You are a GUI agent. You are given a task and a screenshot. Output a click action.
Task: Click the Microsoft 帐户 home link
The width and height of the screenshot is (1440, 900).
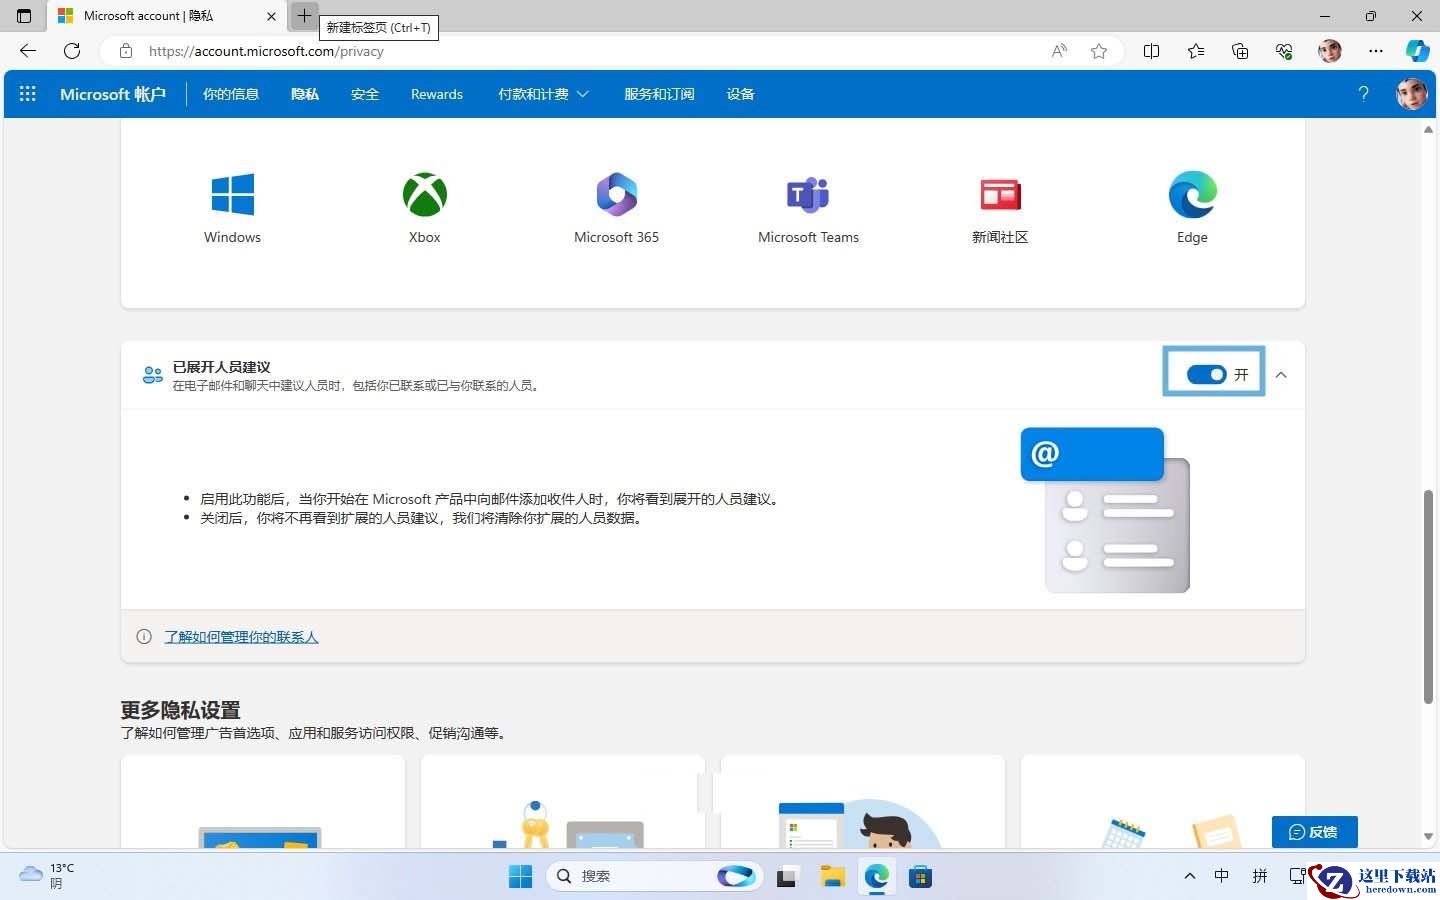pyautogui.click(x=113, y=94)
